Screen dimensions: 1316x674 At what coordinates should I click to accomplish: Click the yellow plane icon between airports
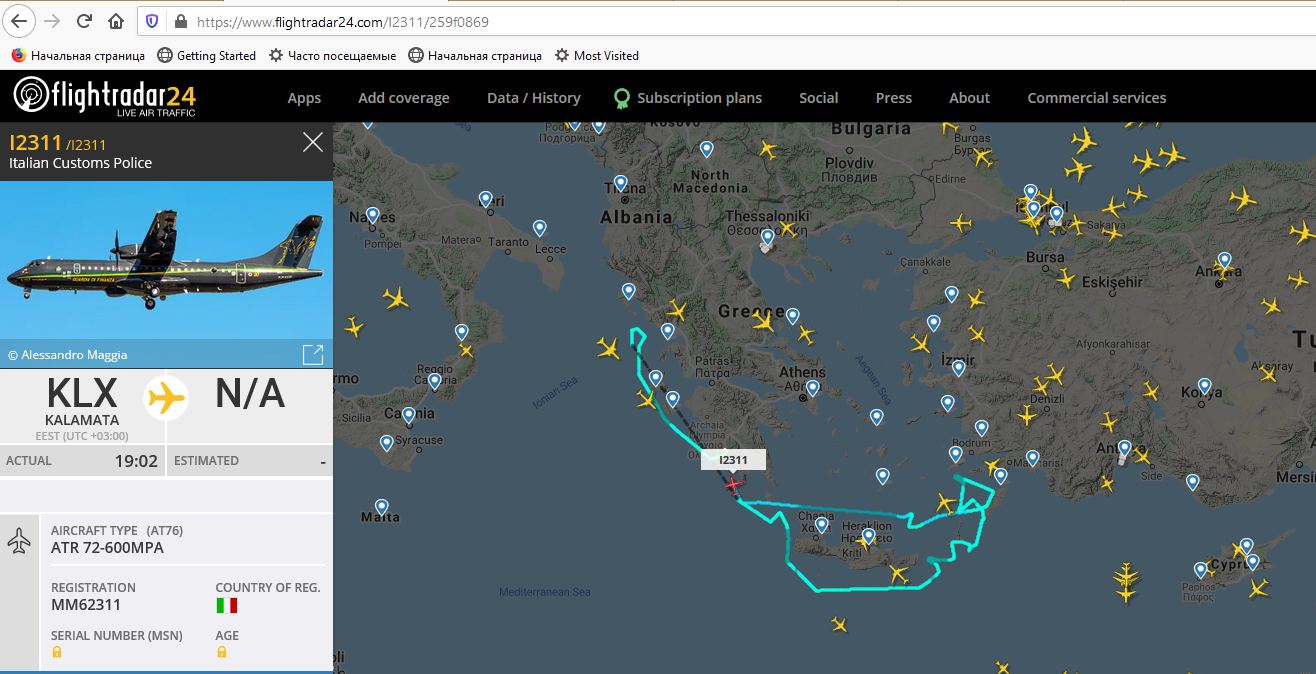166,397
